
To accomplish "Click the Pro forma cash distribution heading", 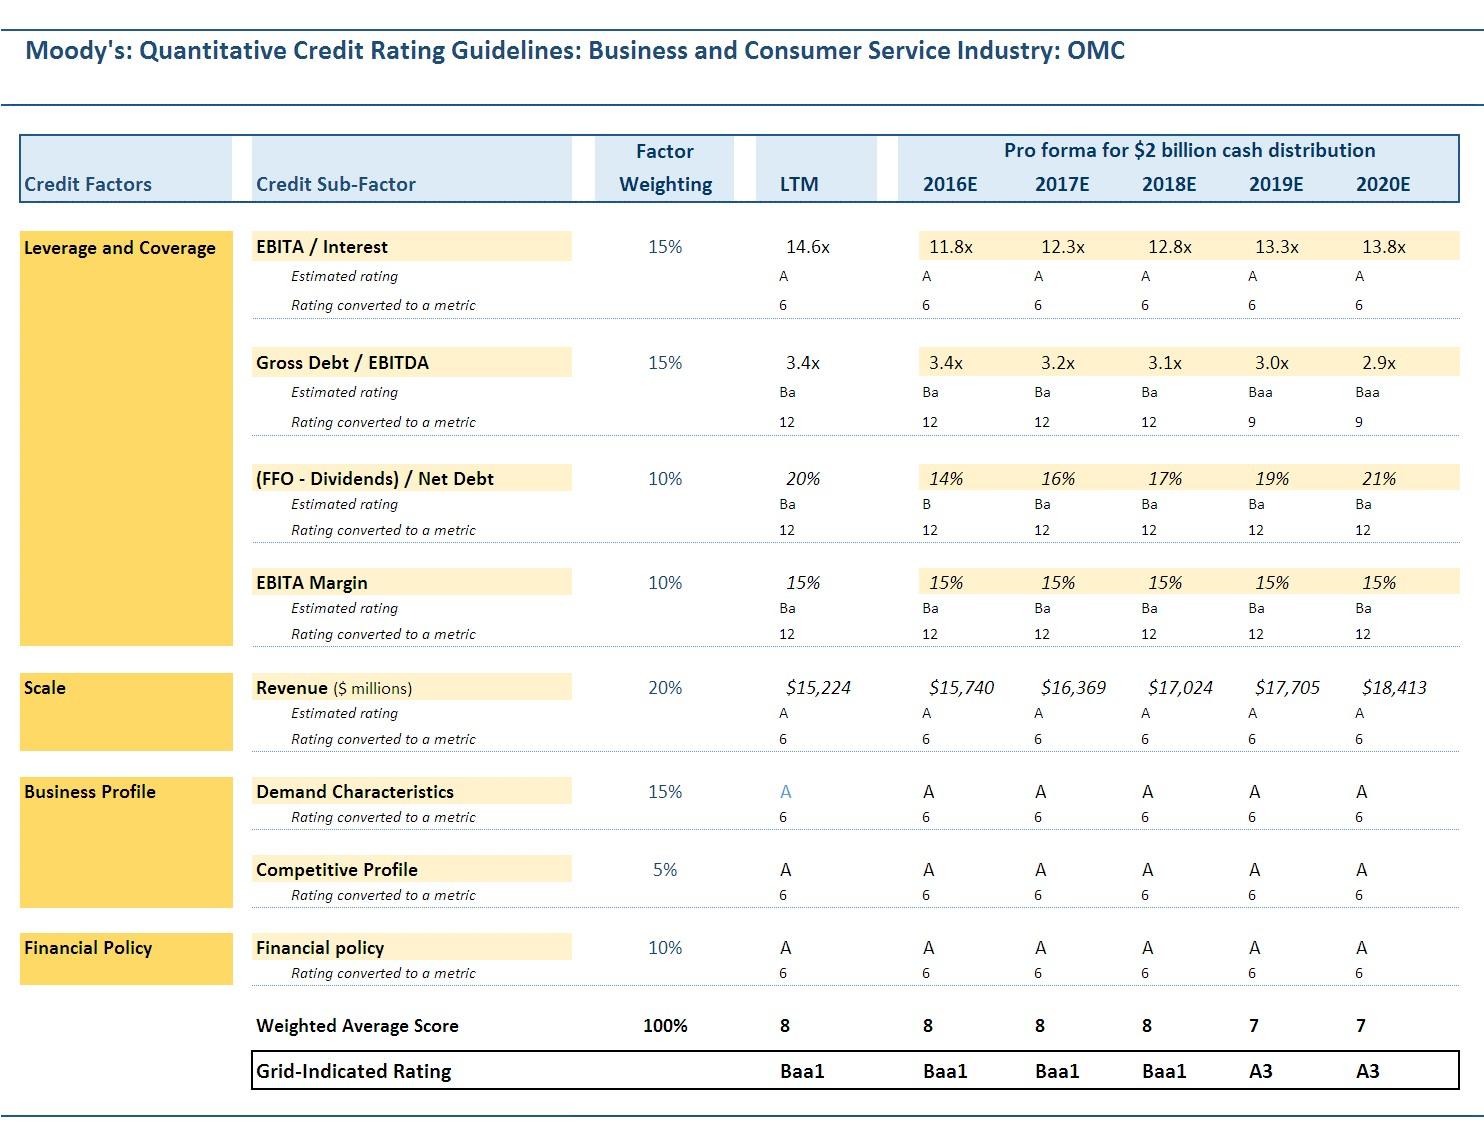I will pos(1189,151).
